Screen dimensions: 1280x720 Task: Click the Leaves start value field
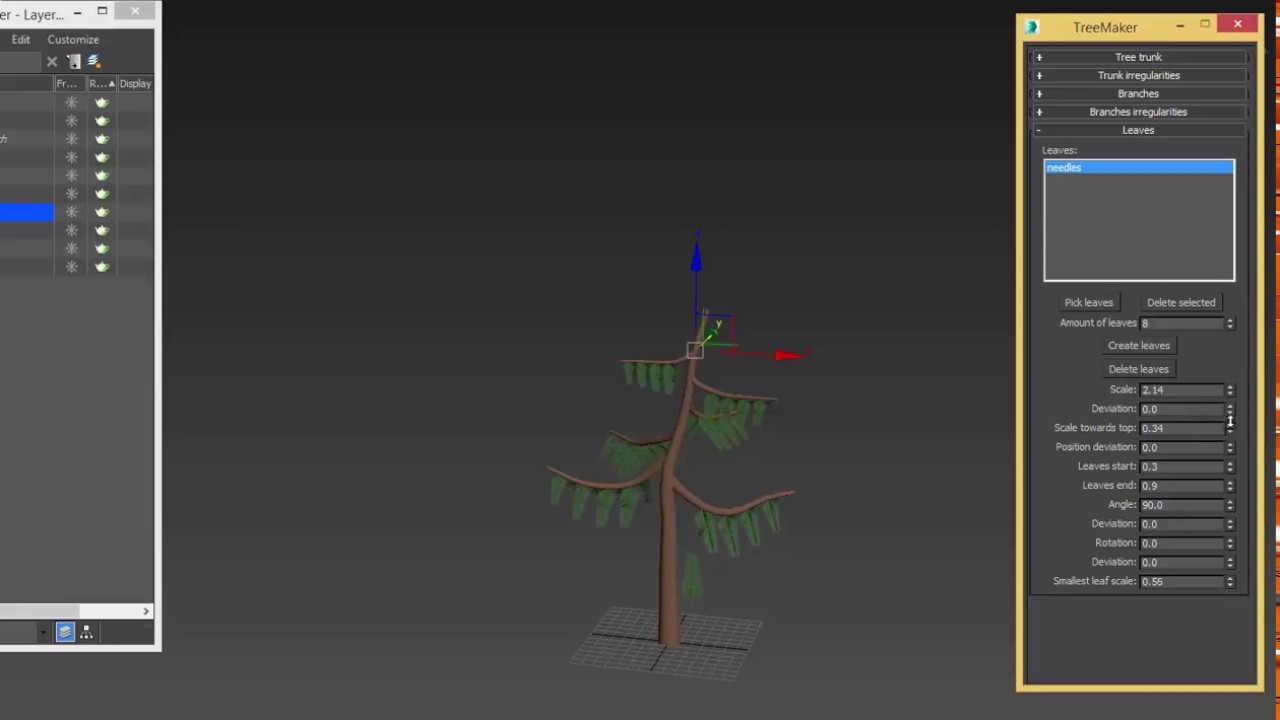[x=1182, y=466]
